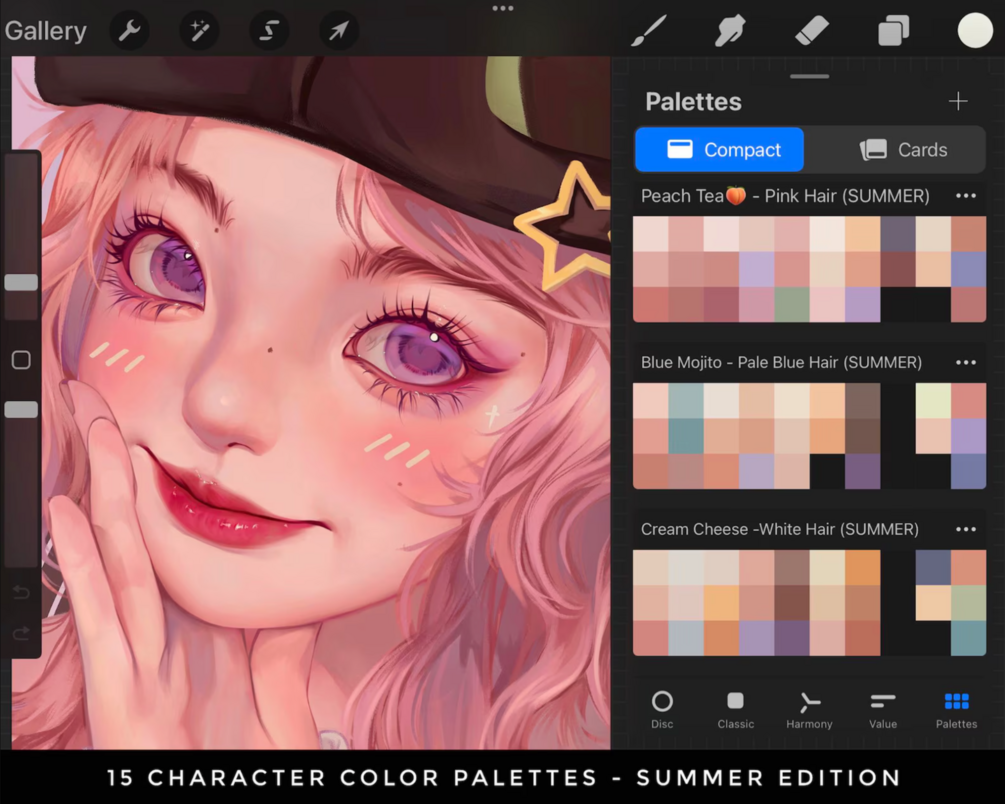The image size is (1005, 804).
Task: Select the Eraser tool
Action: coord(811,30)
